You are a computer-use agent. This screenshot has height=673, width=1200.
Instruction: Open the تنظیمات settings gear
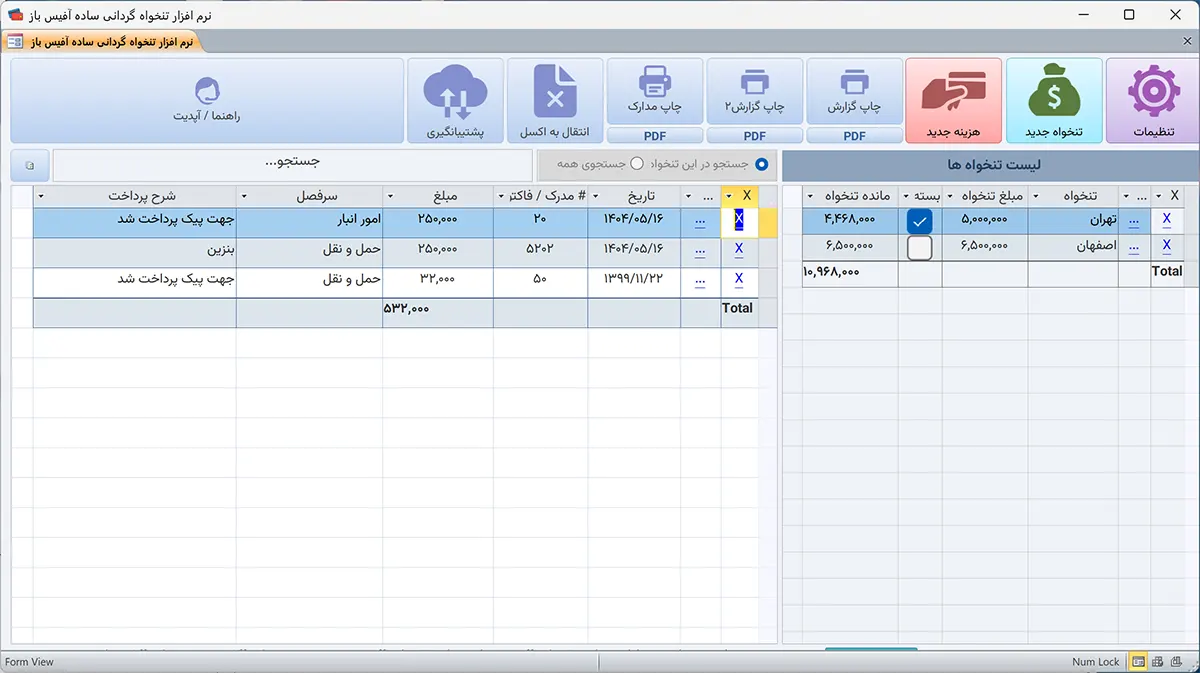1152,100
